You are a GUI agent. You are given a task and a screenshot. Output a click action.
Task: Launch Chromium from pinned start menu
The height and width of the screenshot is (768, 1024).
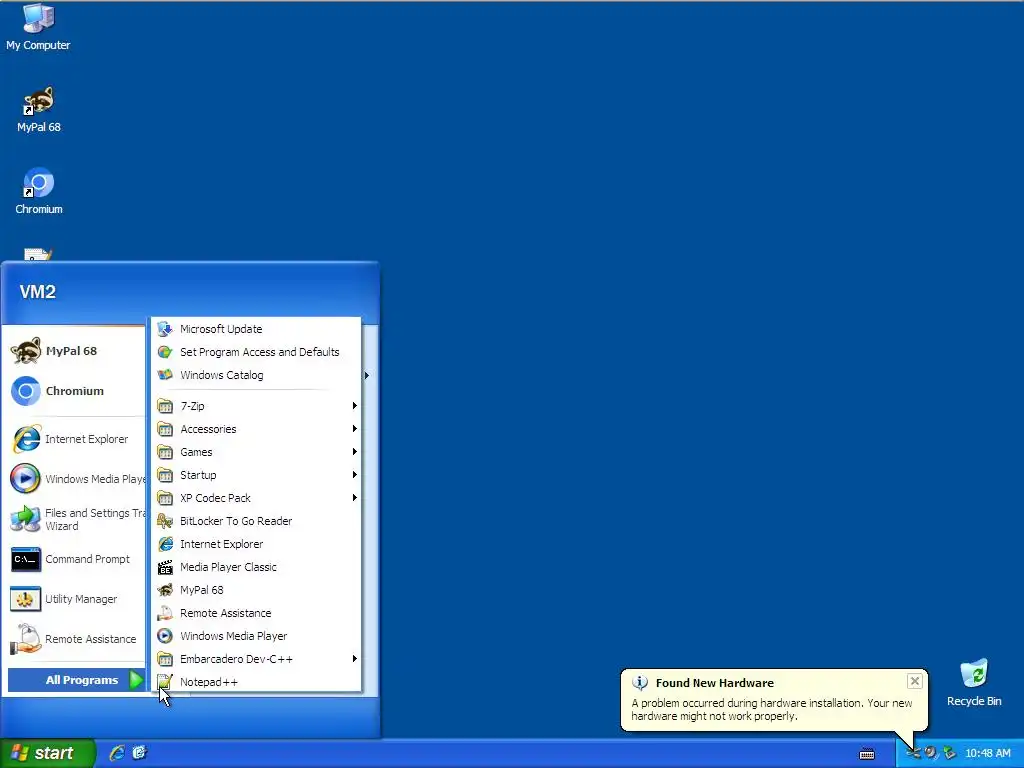73,391
